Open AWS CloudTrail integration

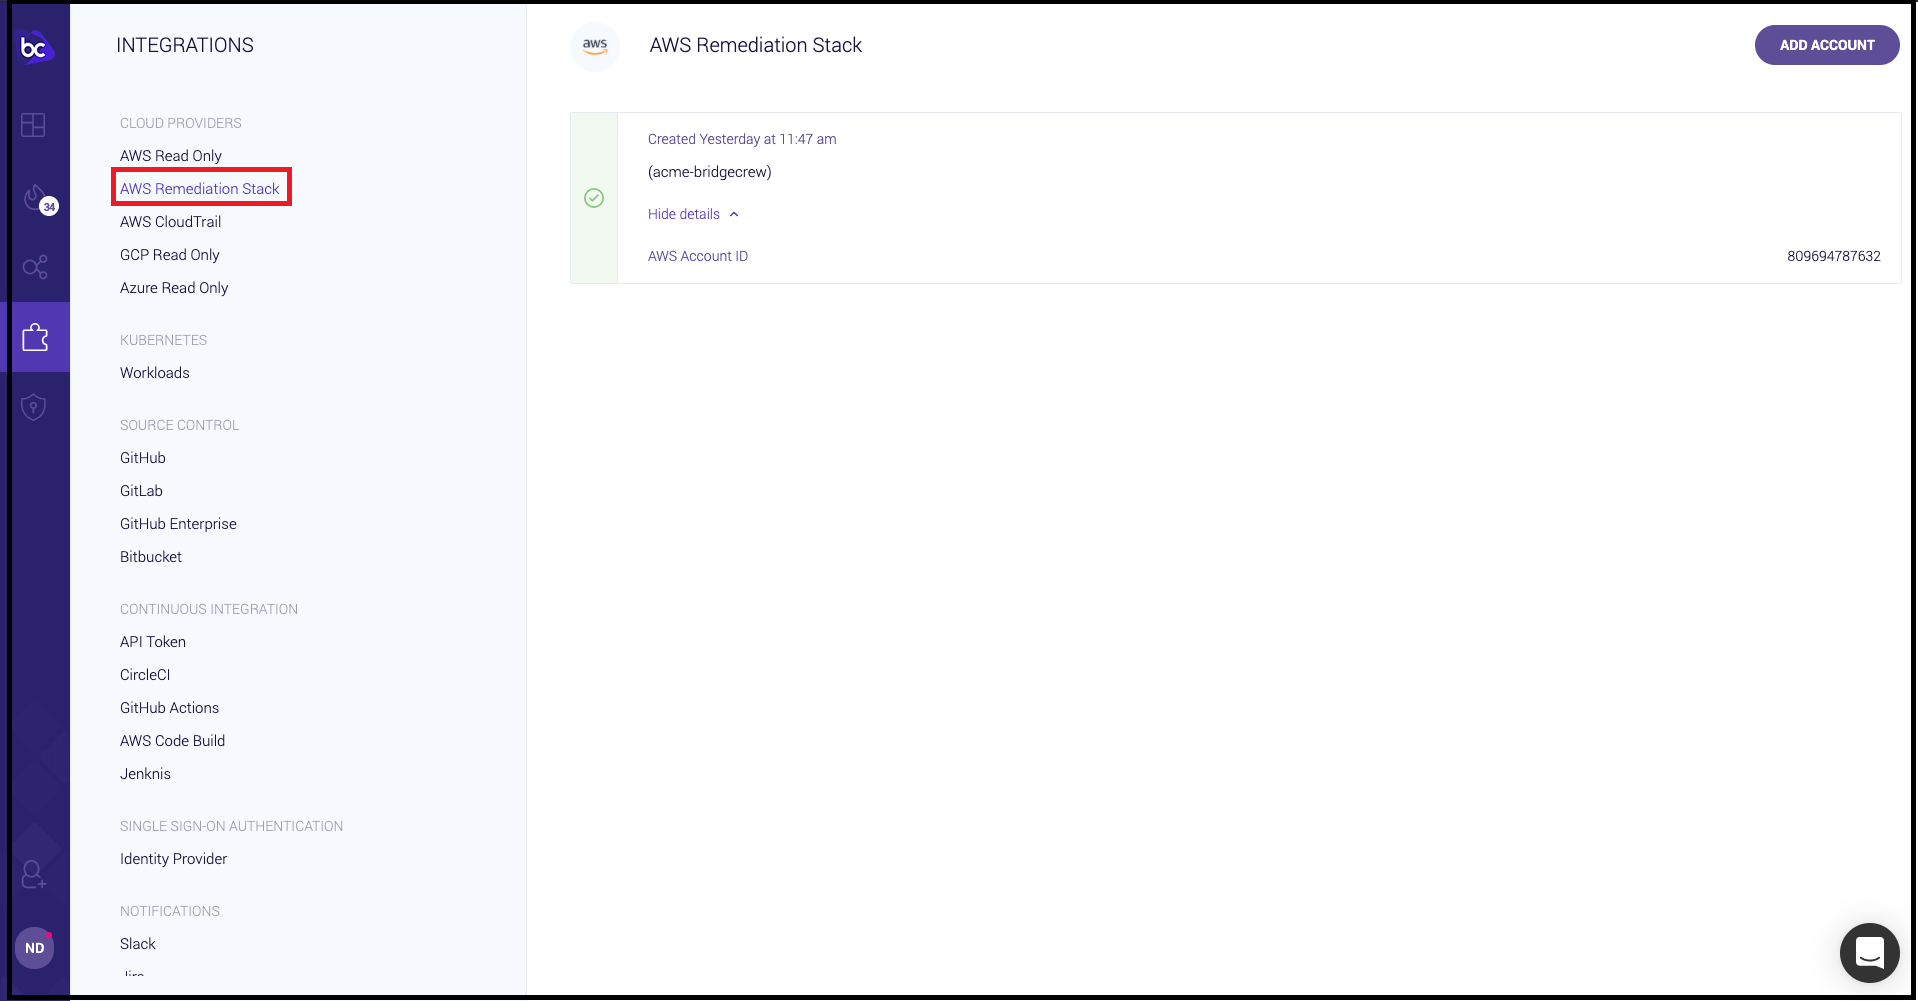(171, 222)
